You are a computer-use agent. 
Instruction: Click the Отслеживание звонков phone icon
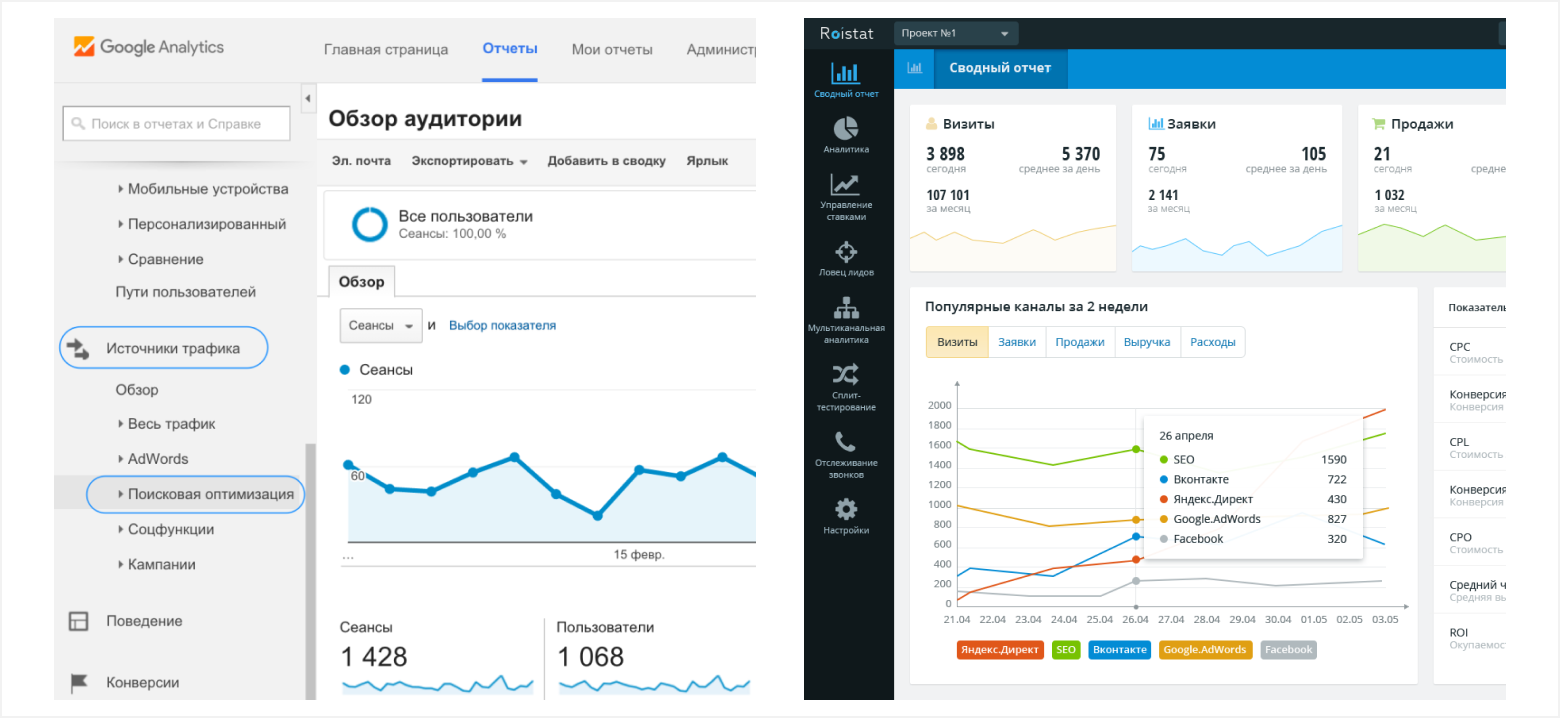point(846,442)
